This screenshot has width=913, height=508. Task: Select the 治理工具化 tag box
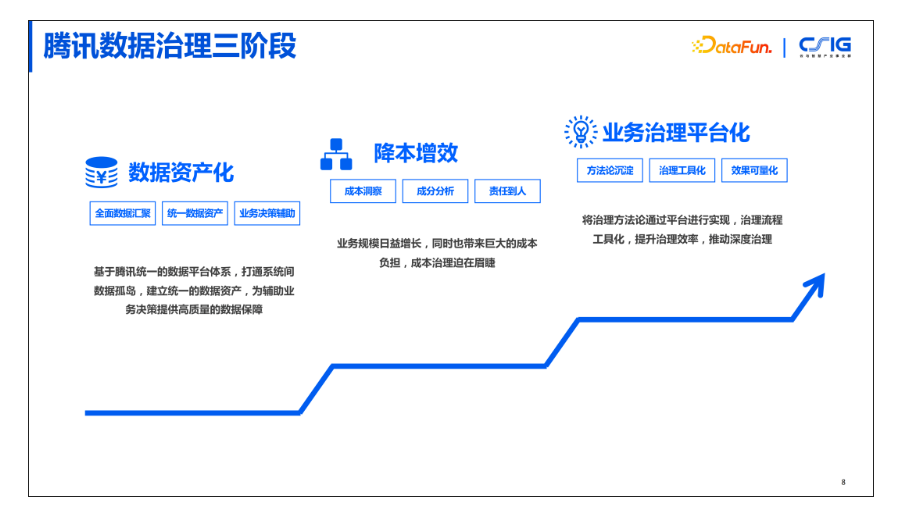[682, 170]
